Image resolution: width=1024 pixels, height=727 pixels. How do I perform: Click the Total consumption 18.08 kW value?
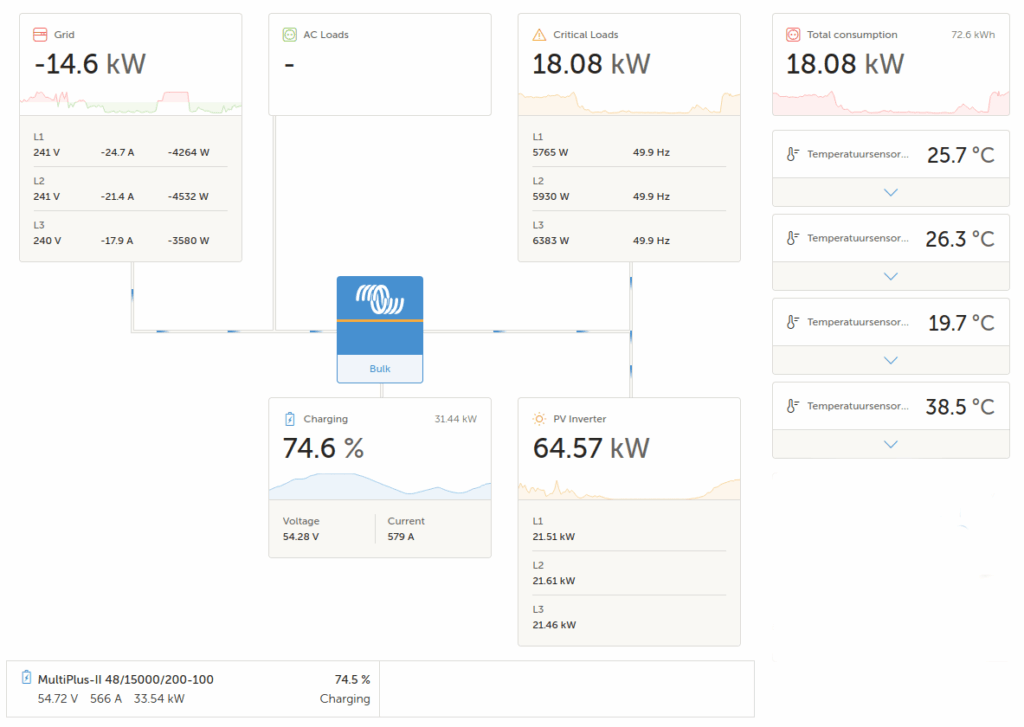tap(845, 65)
